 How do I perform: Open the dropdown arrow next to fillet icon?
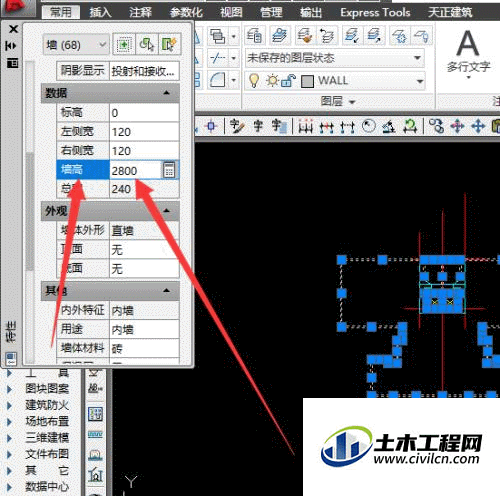pos(234,80)
